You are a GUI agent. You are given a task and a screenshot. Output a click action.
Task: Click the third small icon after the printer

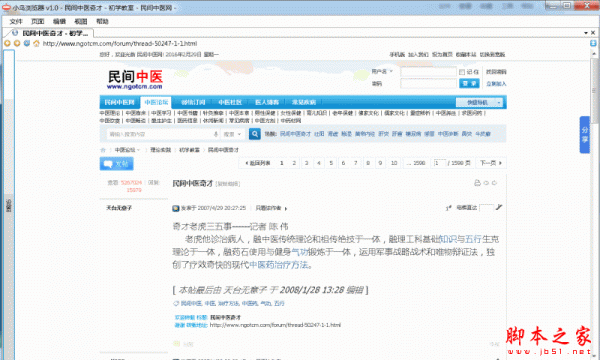pyautogui.click(x=494, y=183)
